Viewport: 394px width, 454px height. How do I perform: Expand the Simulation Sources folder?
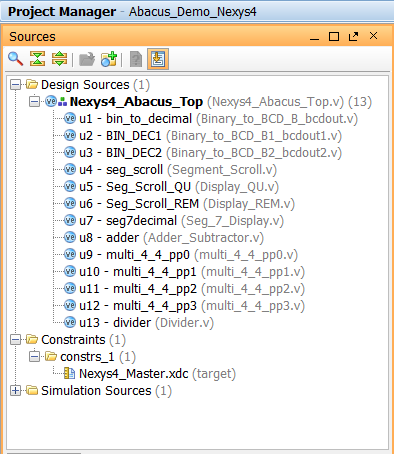point(15,391)
